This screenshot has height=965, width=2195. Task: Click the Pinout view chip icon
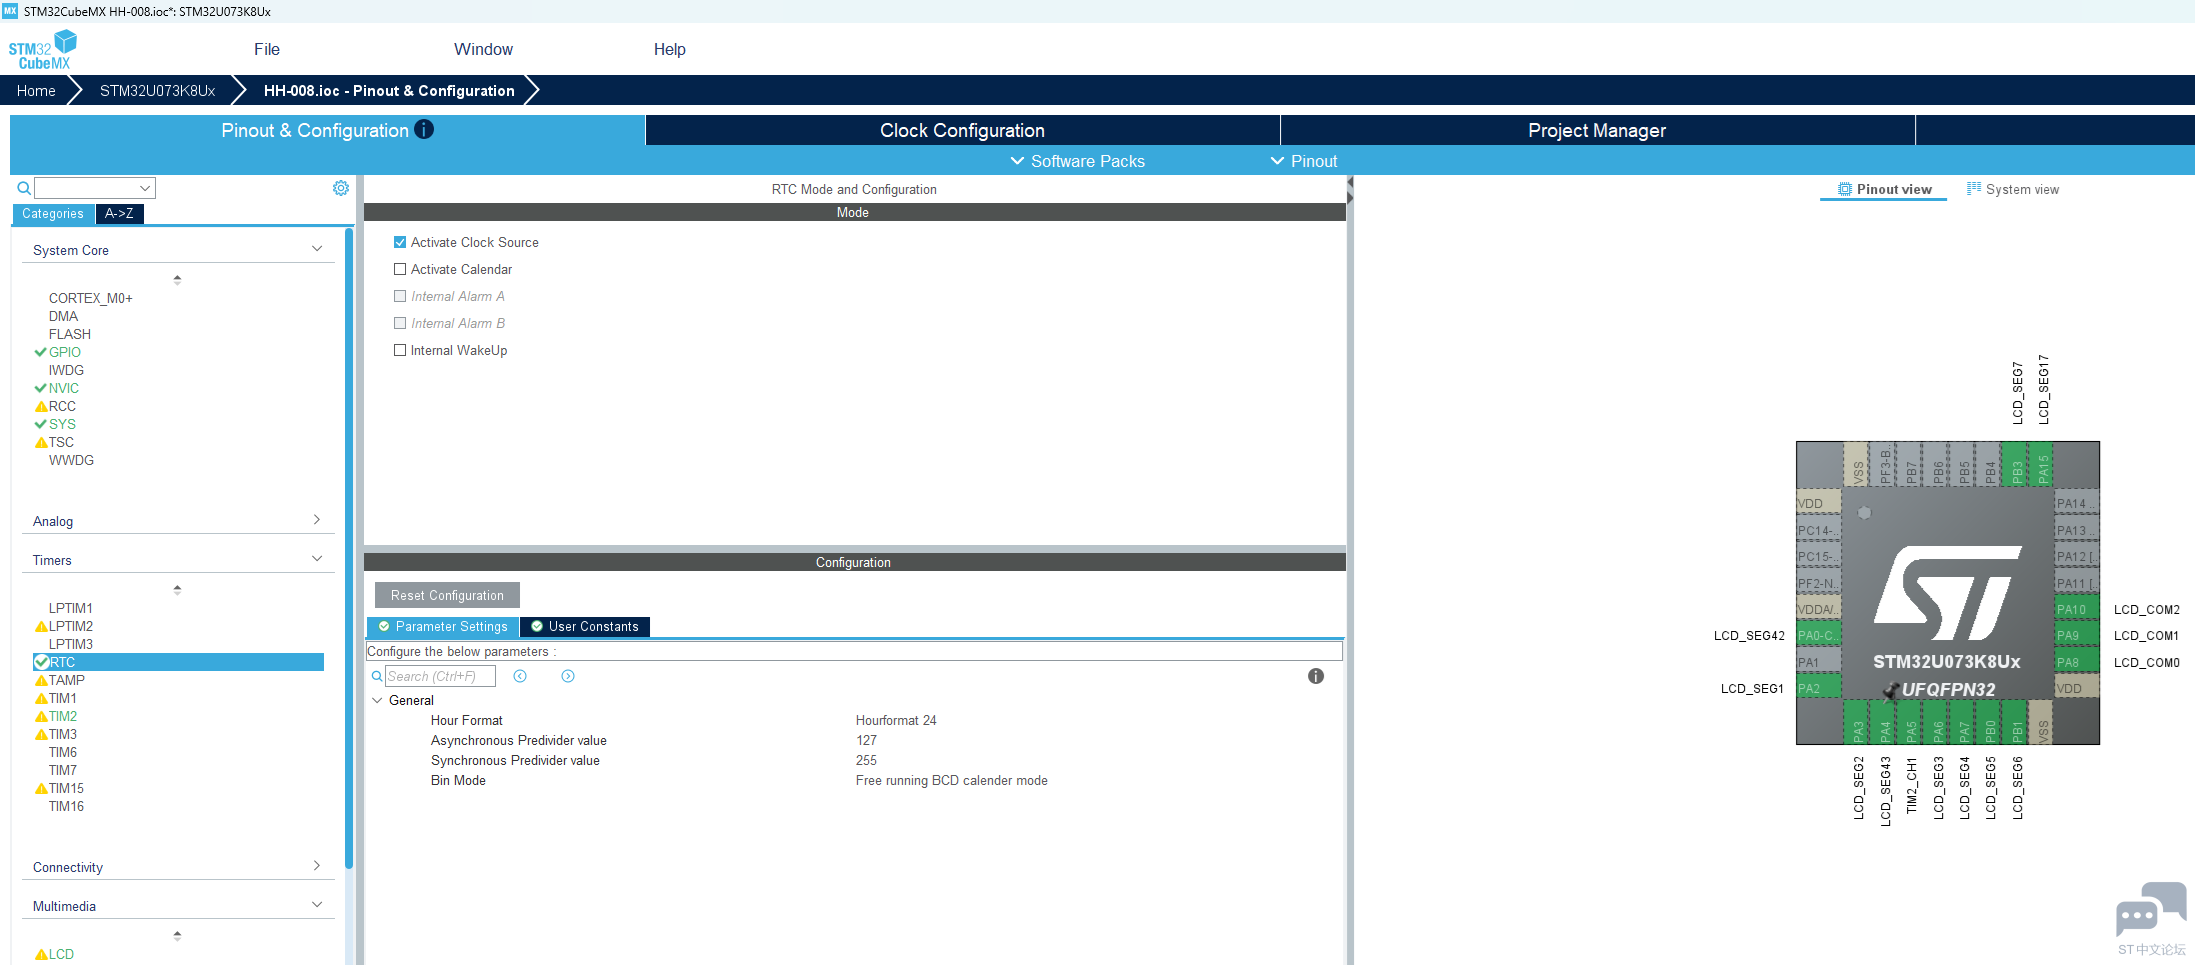tap(1845, 189)
